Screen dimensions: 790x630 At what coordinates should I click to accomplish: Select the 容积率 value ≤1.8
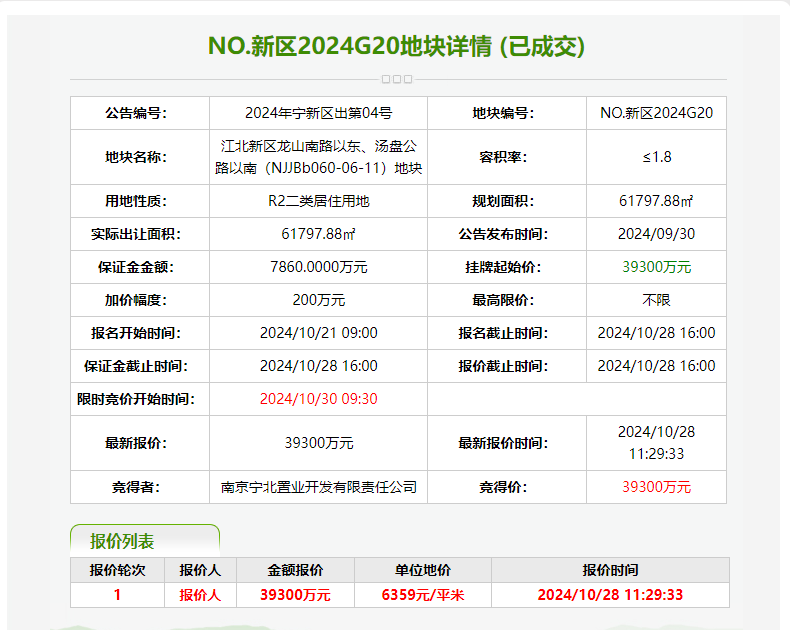(656, 157)
